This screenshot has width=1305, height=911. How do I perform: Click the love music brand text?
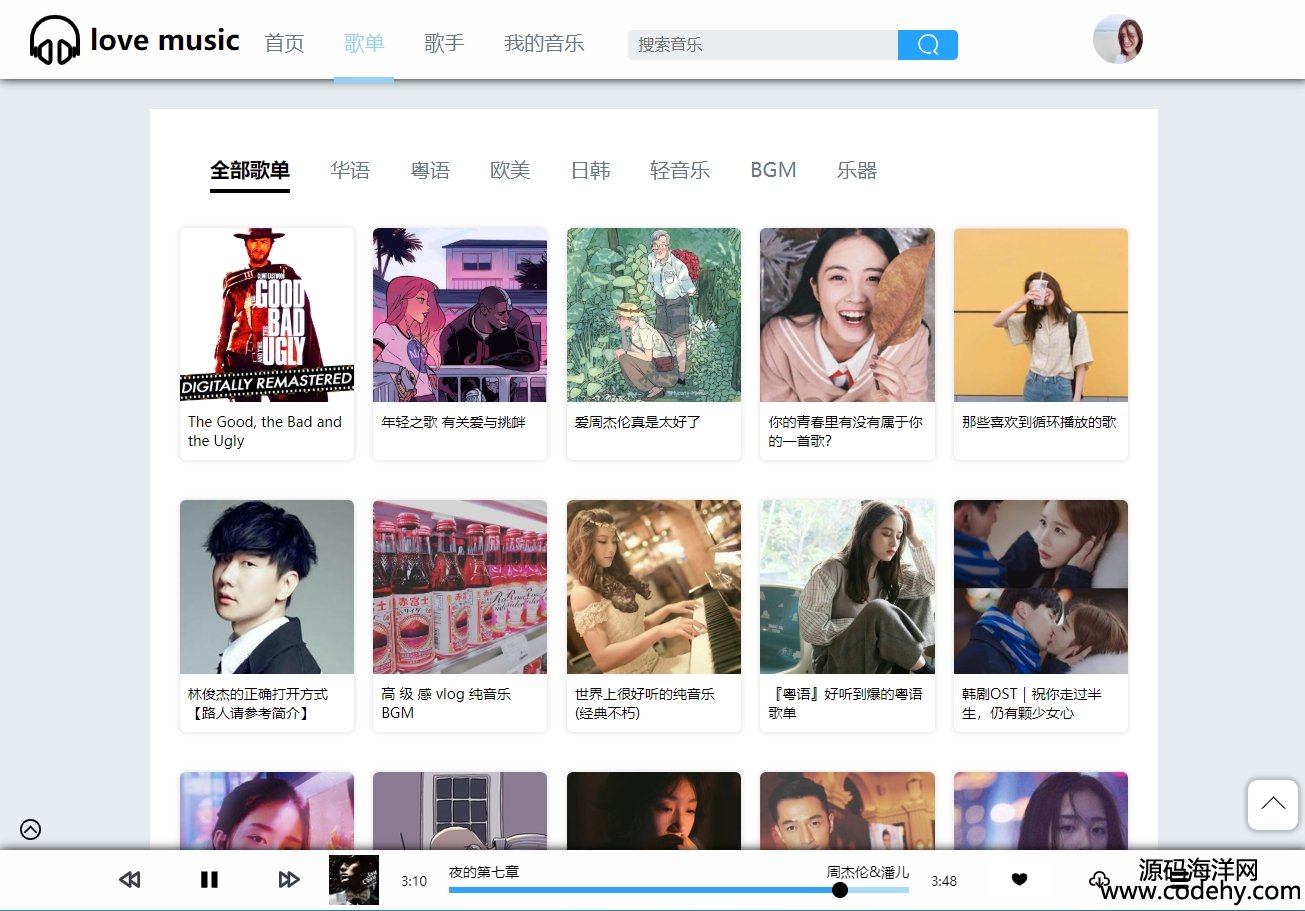pyautogui.click(x=165, y=40)
